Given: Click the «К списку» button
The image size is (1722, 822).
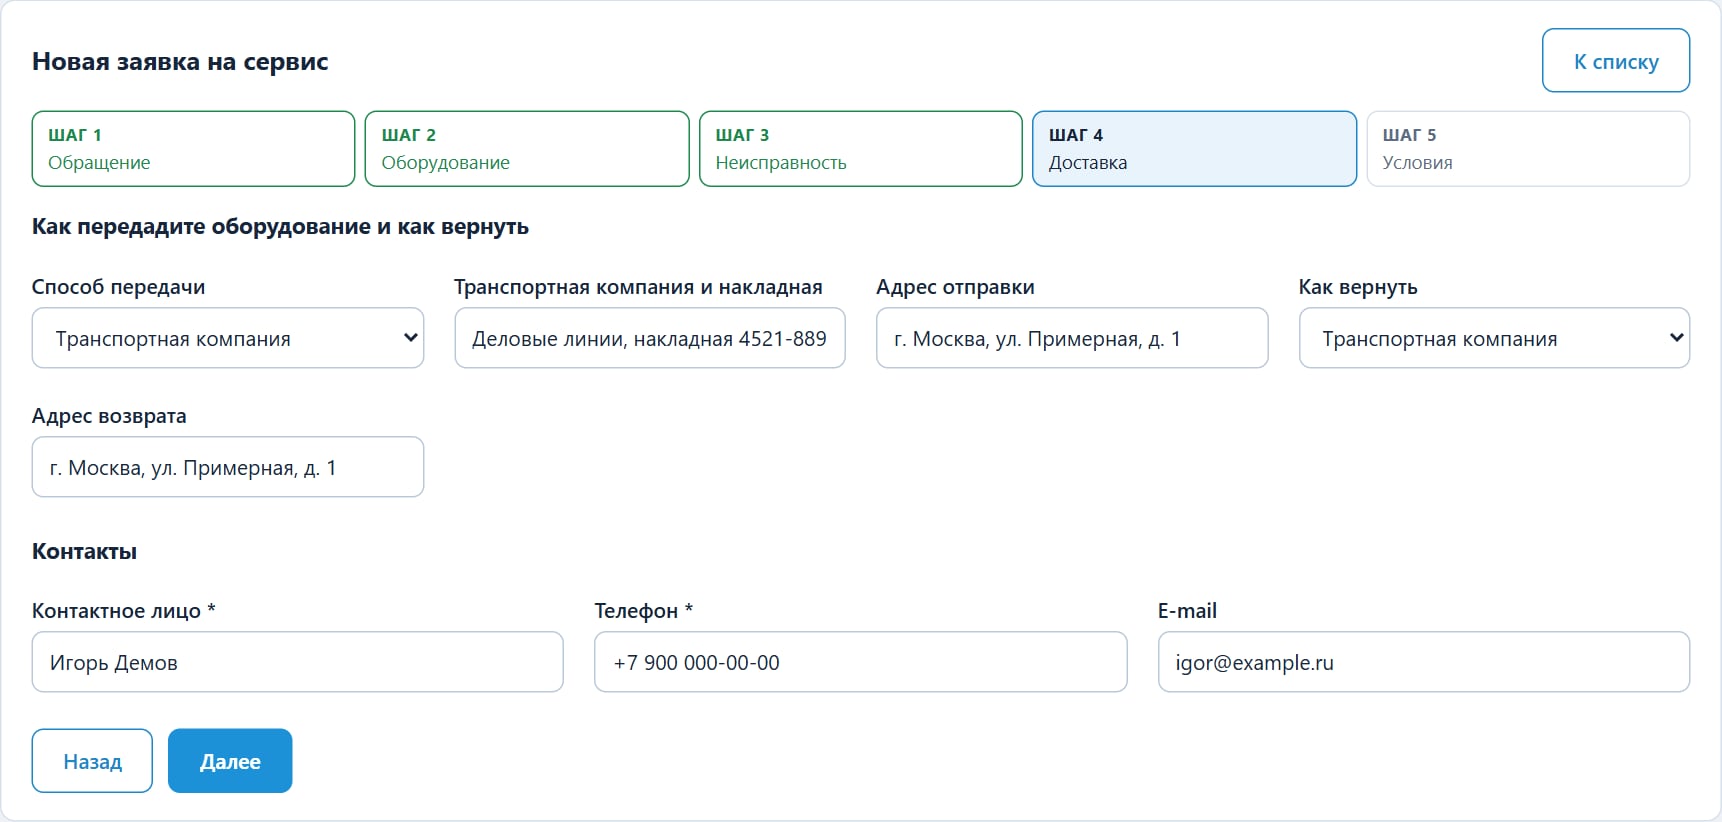Looking at the screenshot, I should pos(1616,61).
